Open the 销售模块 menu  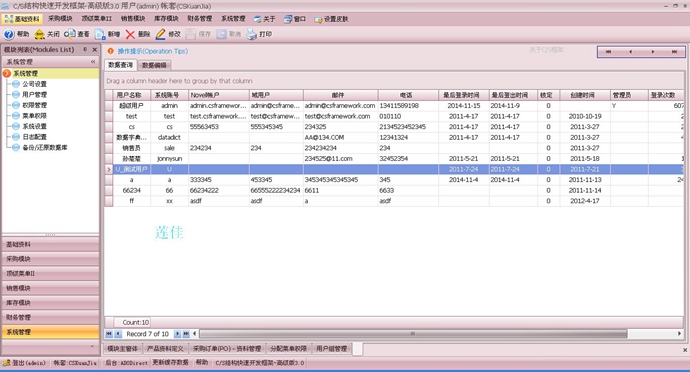pos(133,18)
